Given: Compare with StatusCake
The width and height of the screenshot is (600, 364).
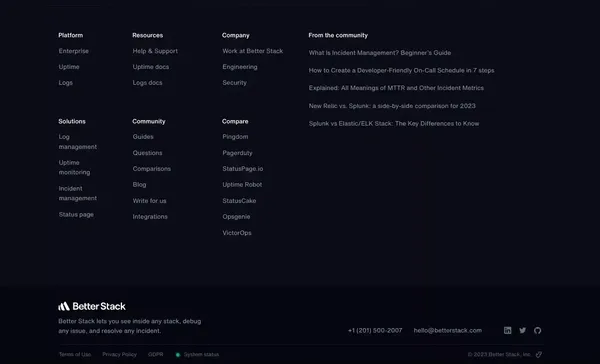Looking at the screenshot, I should point(239,201).
